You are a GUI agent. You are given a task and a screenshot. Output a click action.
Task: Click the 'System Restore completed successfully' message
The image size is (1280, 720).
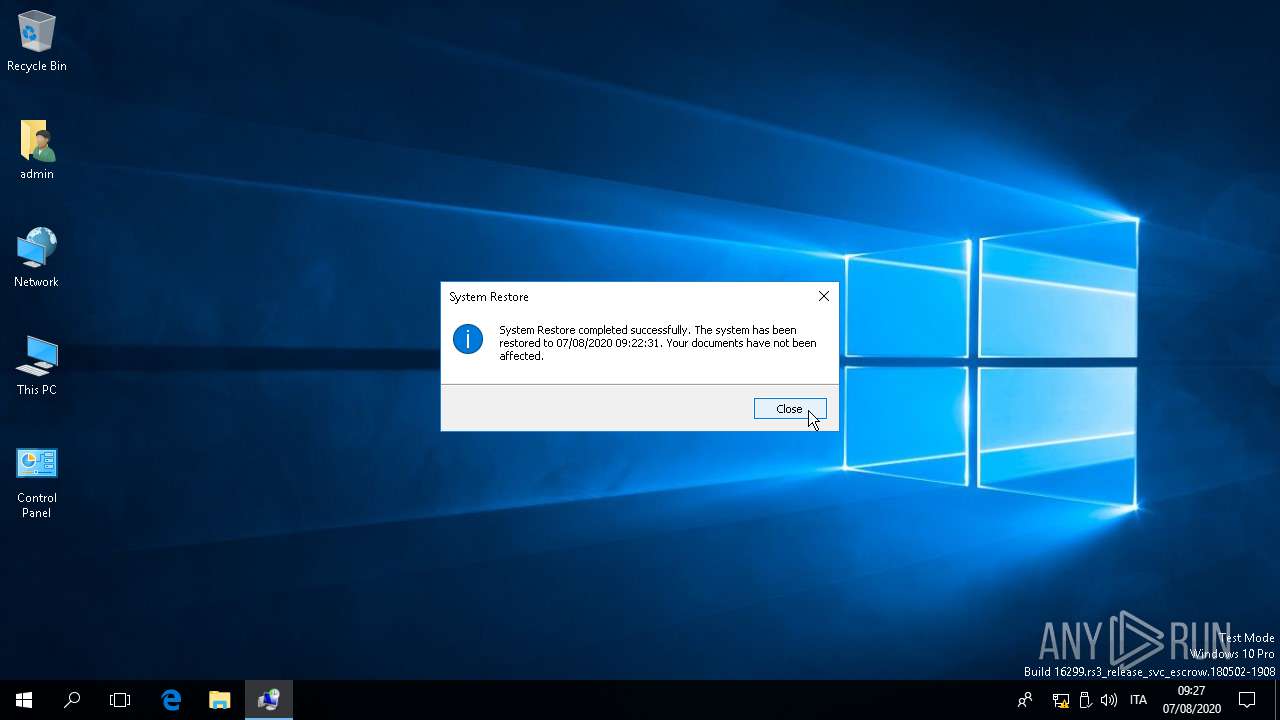658,343
